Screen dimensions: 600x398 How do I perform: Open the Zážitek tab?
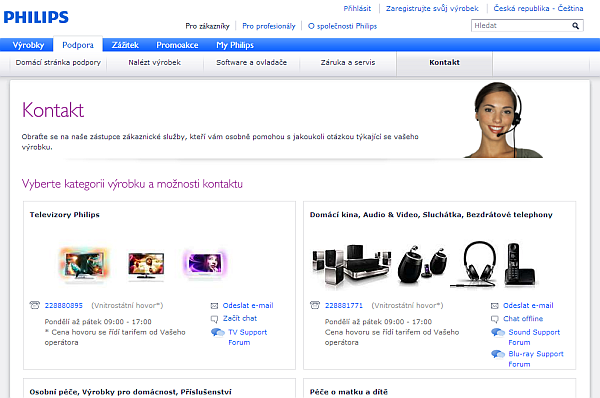[125, 45]
